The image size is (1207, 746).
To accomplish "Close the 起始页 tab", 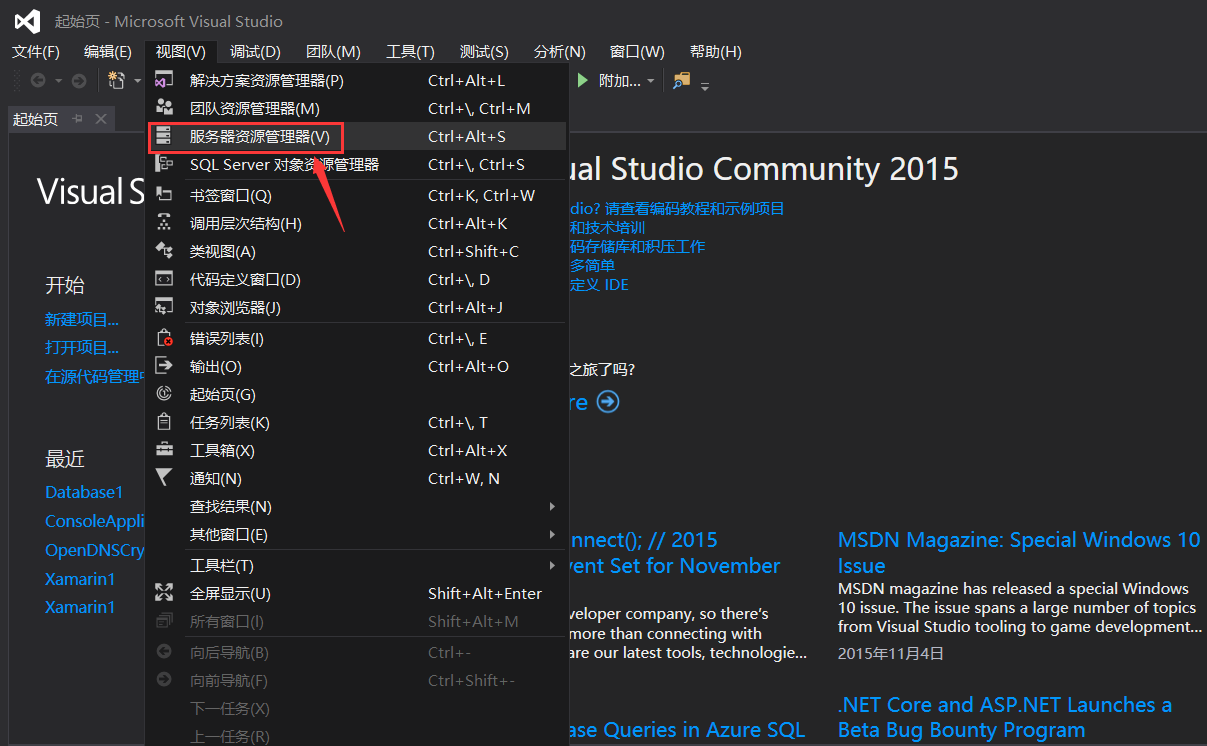I will click(100, 119).
